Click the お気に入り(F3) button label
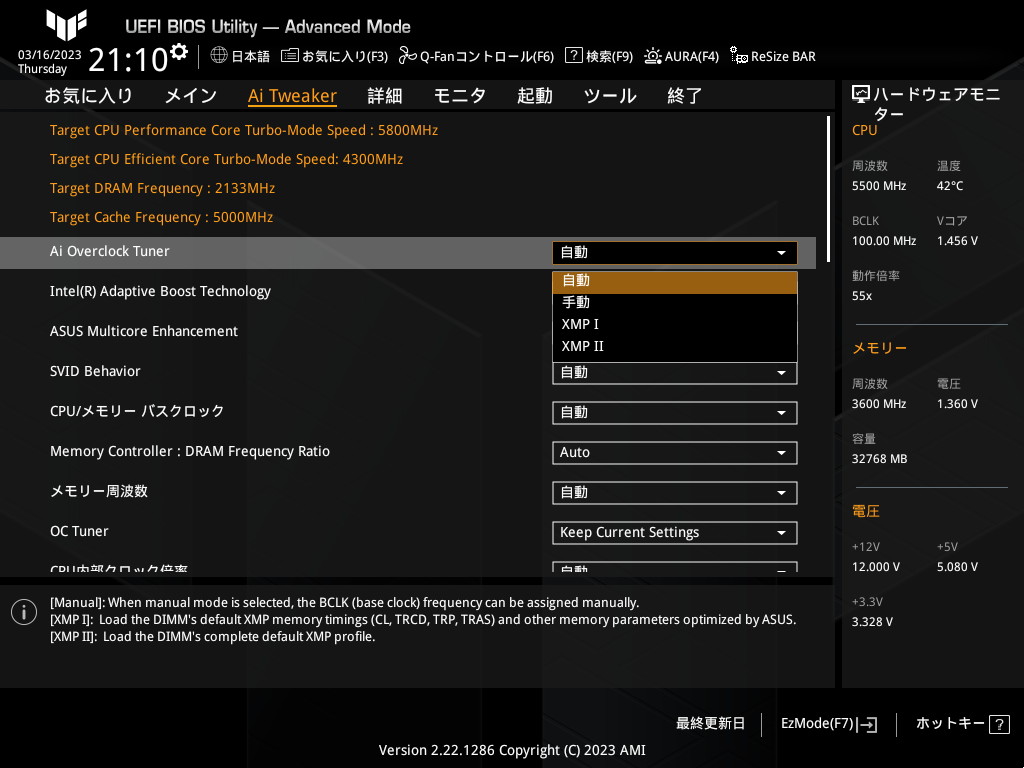This screenshot has height=768, width=1024. [x=345, y=56]
